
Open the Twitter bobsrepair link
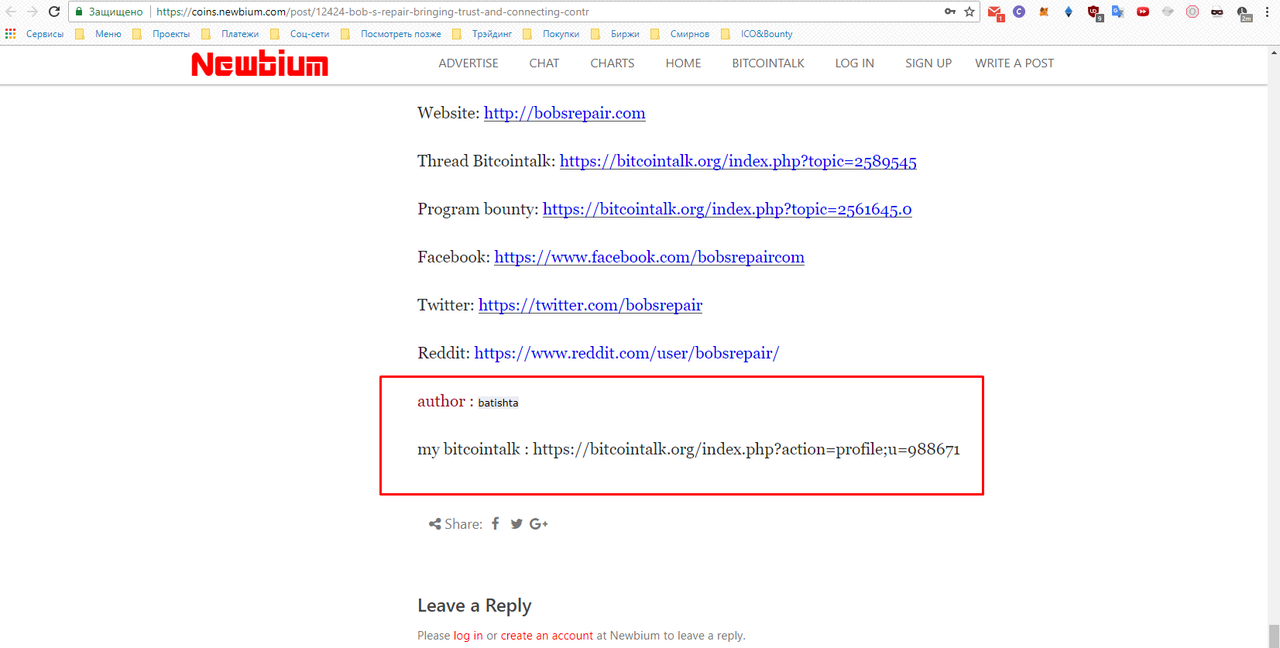click(590, 305)
